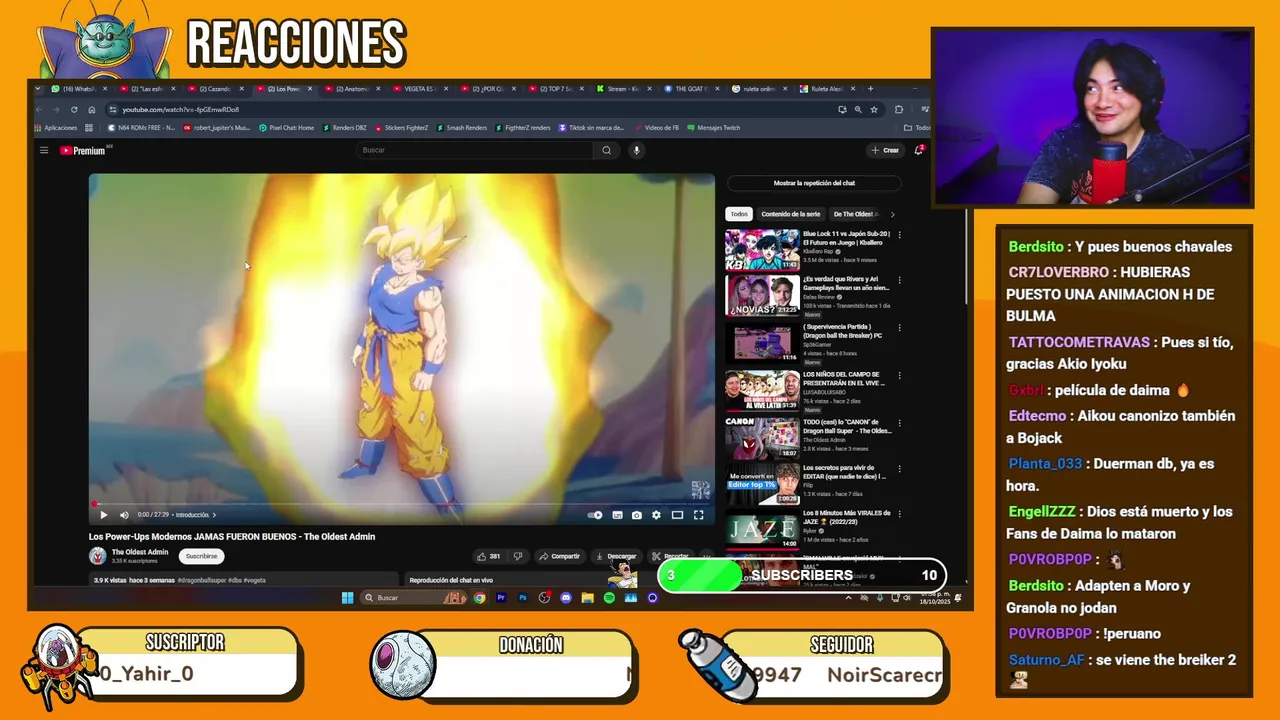Open Pixel Chat: Home bookmark
Viewport: 1280px width, 720px height.
286,128
